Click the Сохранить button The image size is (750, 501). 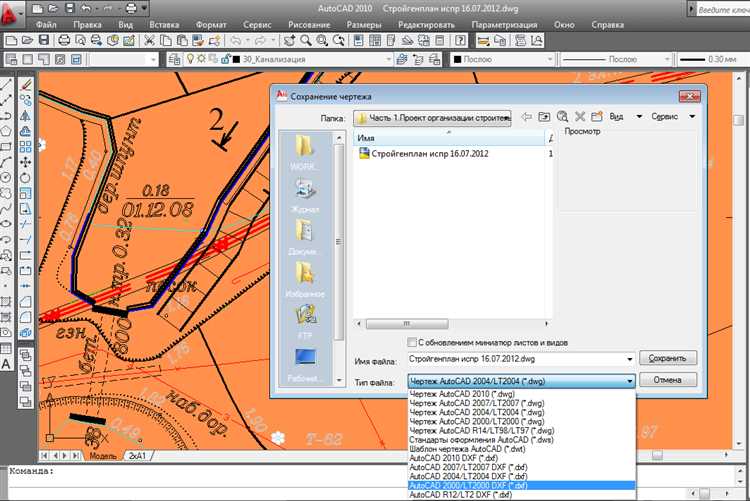(668, 358)
